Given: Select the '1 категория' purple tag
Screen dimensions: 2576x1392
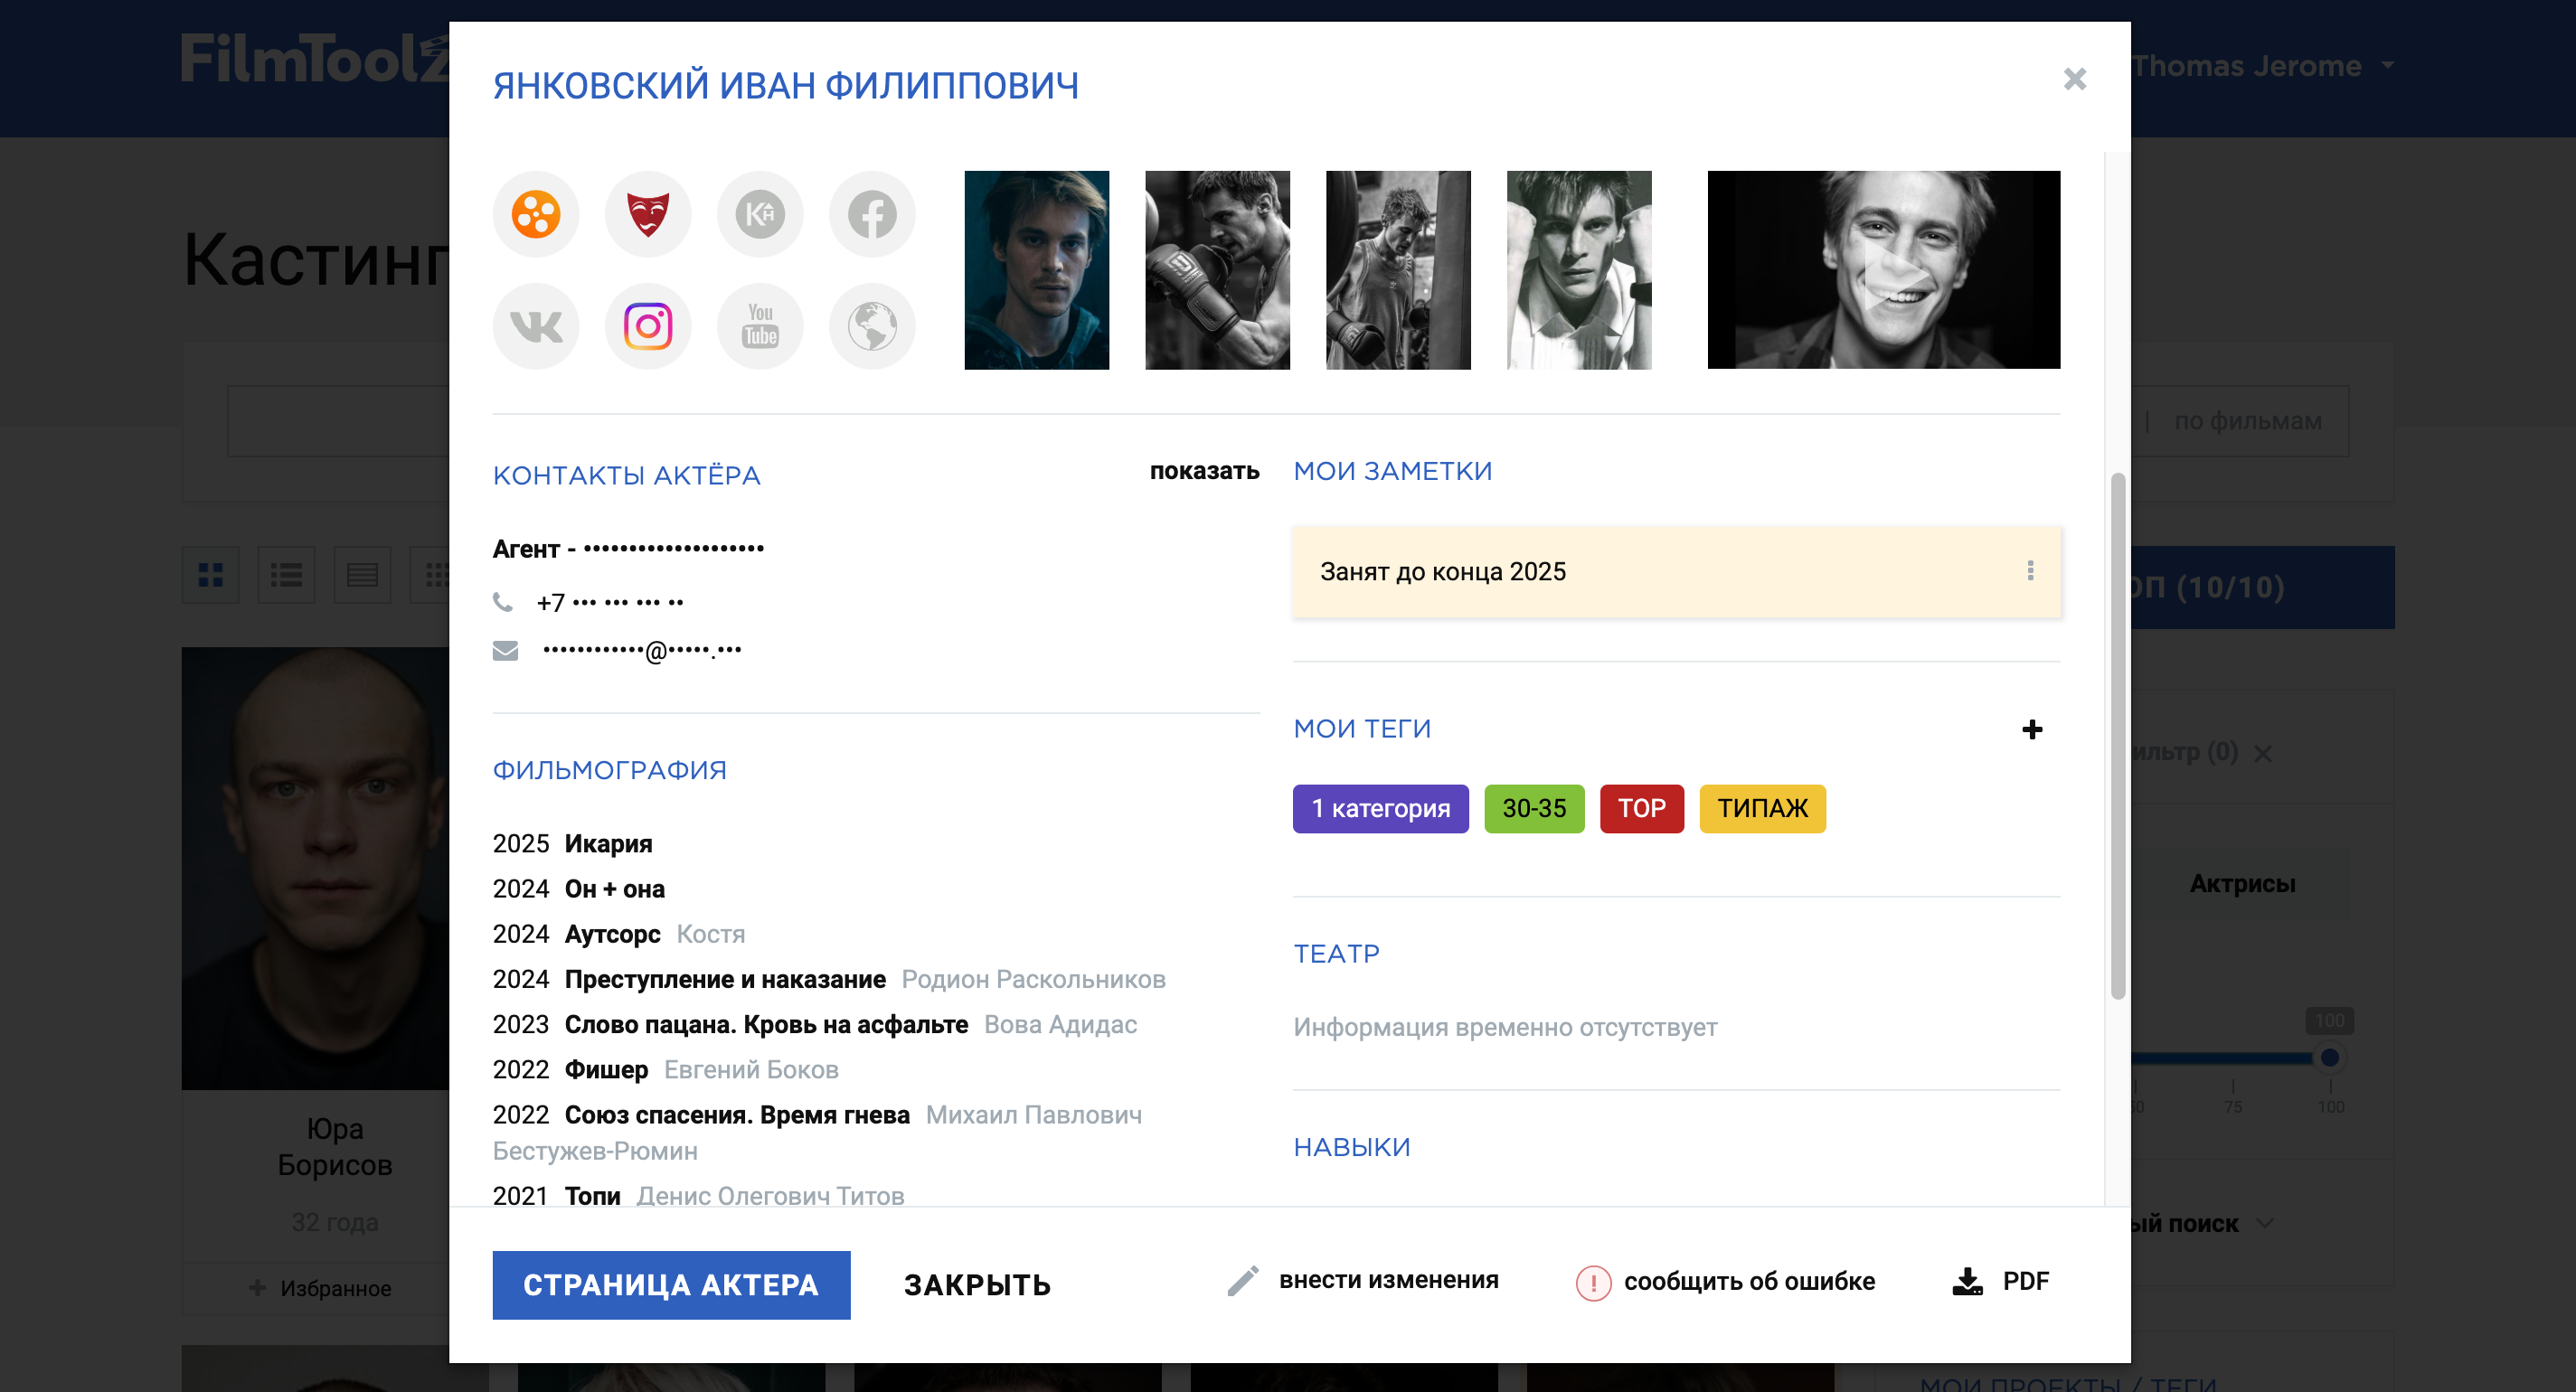Looking at the screenshot, I should 1381,809.
